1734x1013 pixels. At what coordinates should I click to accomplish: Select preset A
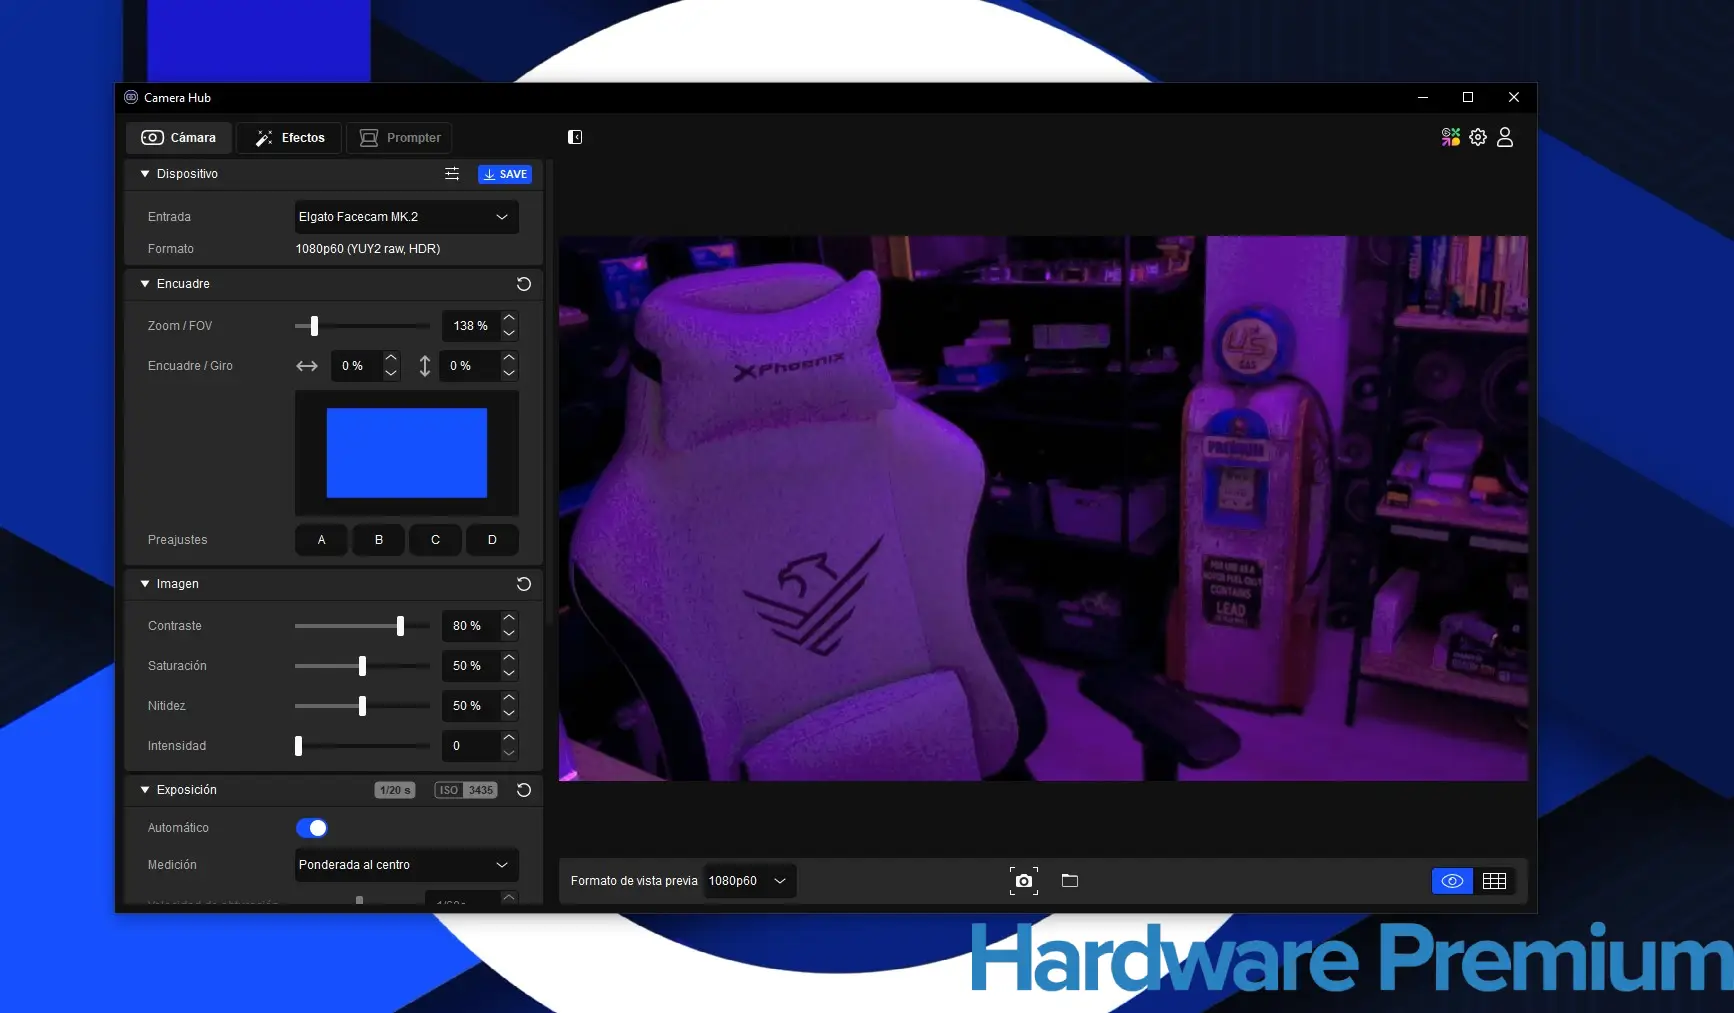pos(321,540)
